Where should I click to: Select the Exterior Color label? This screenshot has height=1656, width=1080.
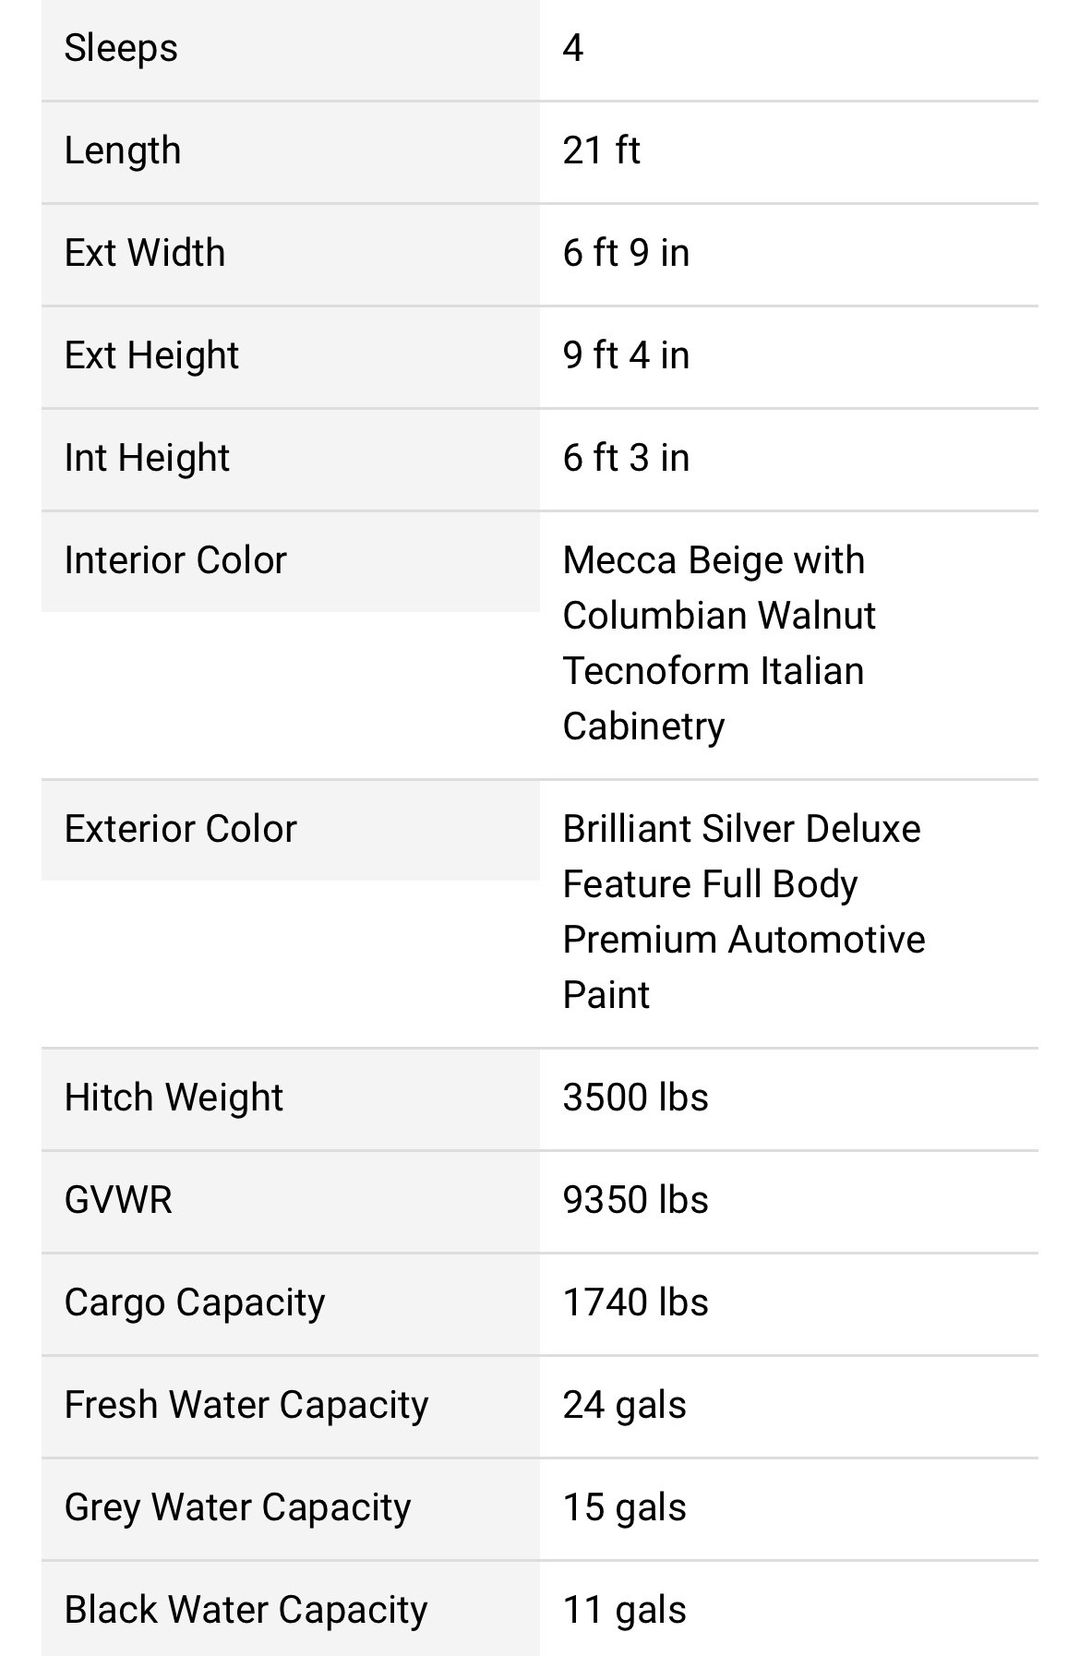tap(181, 829)
